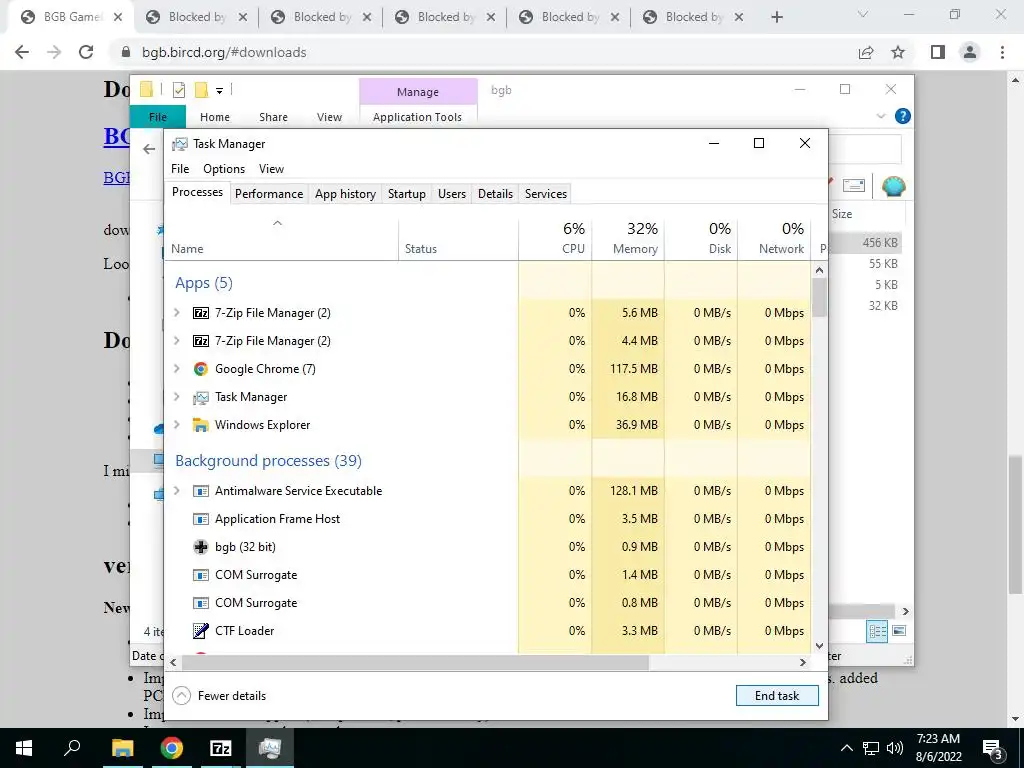This screenshot has height=768, width=1024.
Task: Click the CTF Loader pen icon
Action: click(200, 631)
